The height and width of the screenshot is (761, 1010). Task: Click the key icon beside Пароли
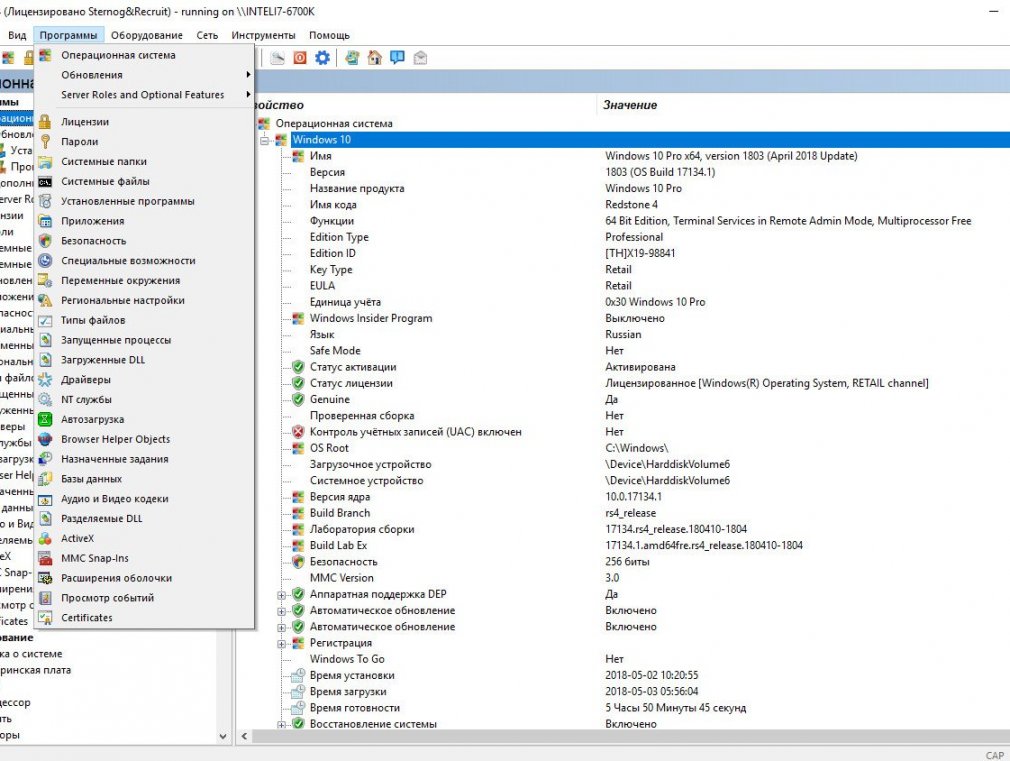(45, 142)
